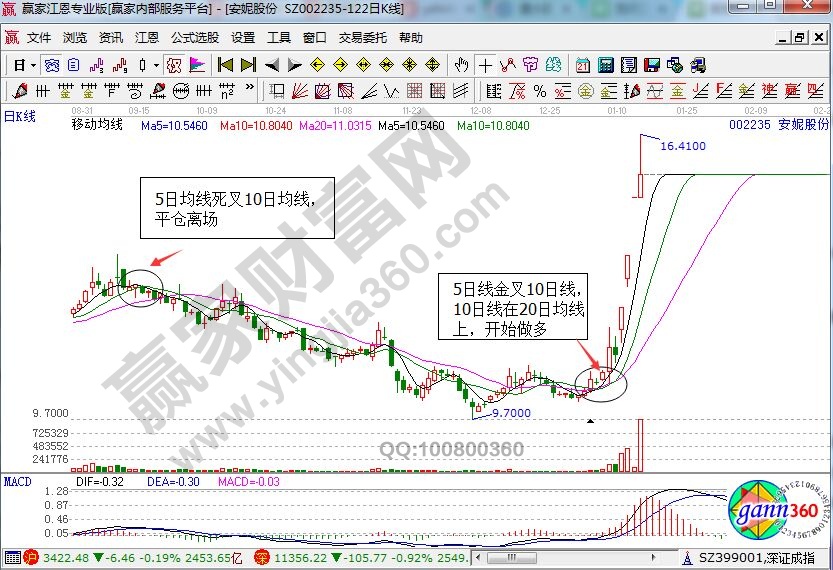Select the hand pan tool
Image resolution: width=833 pixels, height=570 pixels.
click(461, 65)
